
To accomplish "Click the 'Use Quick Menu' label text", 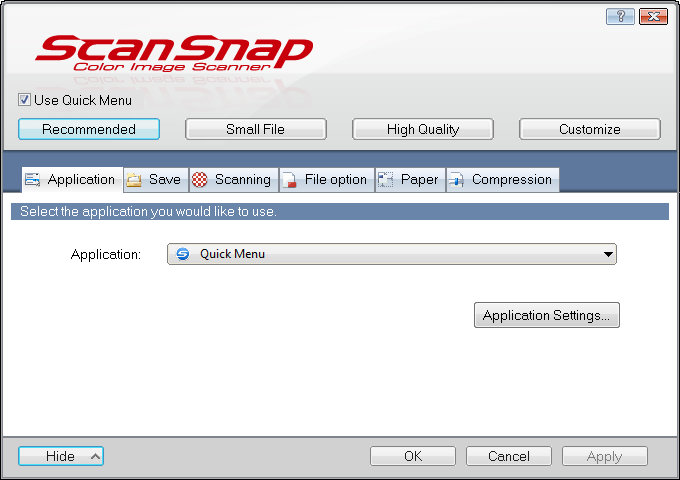I will [x=83, y=100].
